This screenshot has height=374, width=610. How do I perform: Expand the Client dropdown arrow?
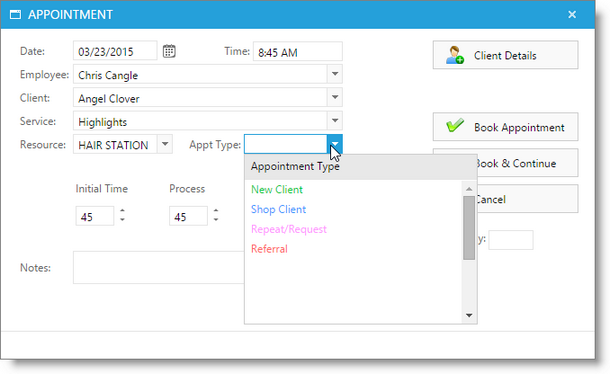(335, 97)
